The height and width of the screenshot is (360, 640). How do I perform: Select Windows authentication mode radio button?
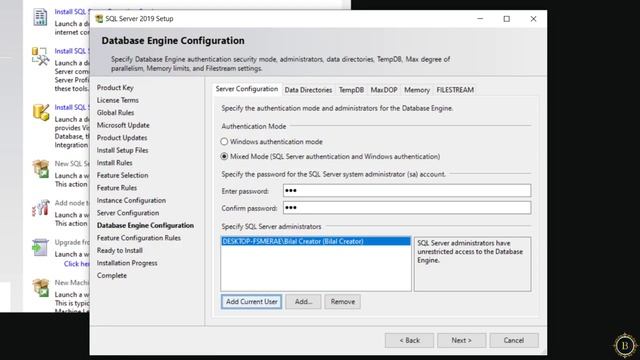point(224,142)
